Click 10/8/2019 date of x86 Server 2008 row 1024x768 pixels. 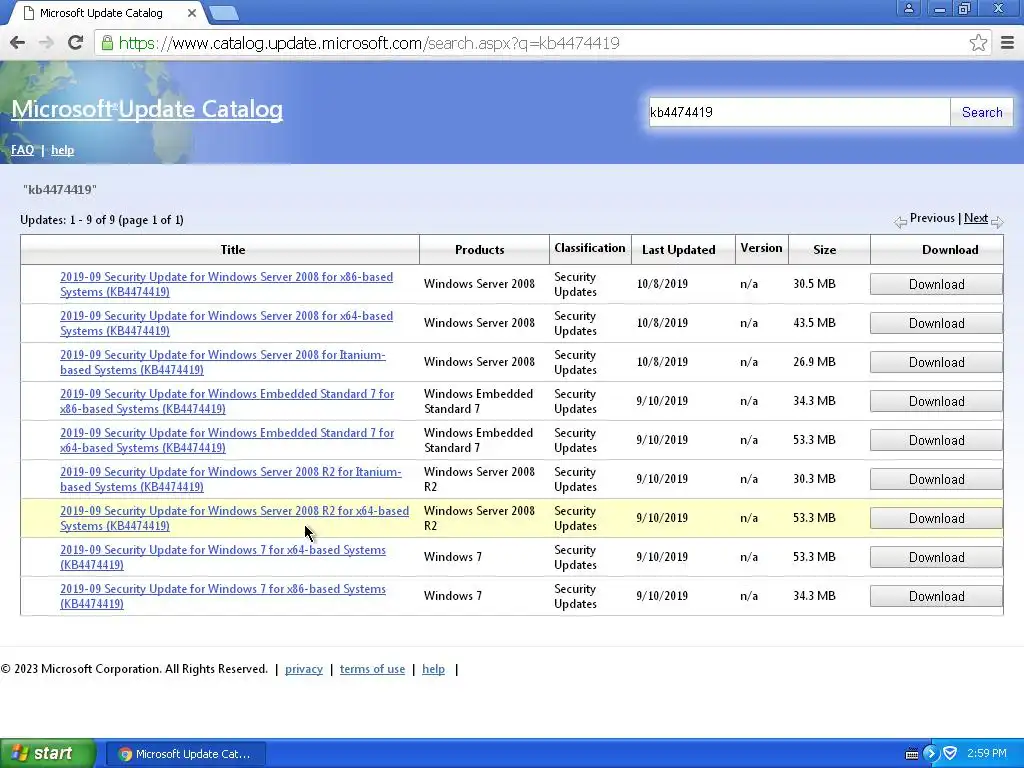tap(662, 284)
